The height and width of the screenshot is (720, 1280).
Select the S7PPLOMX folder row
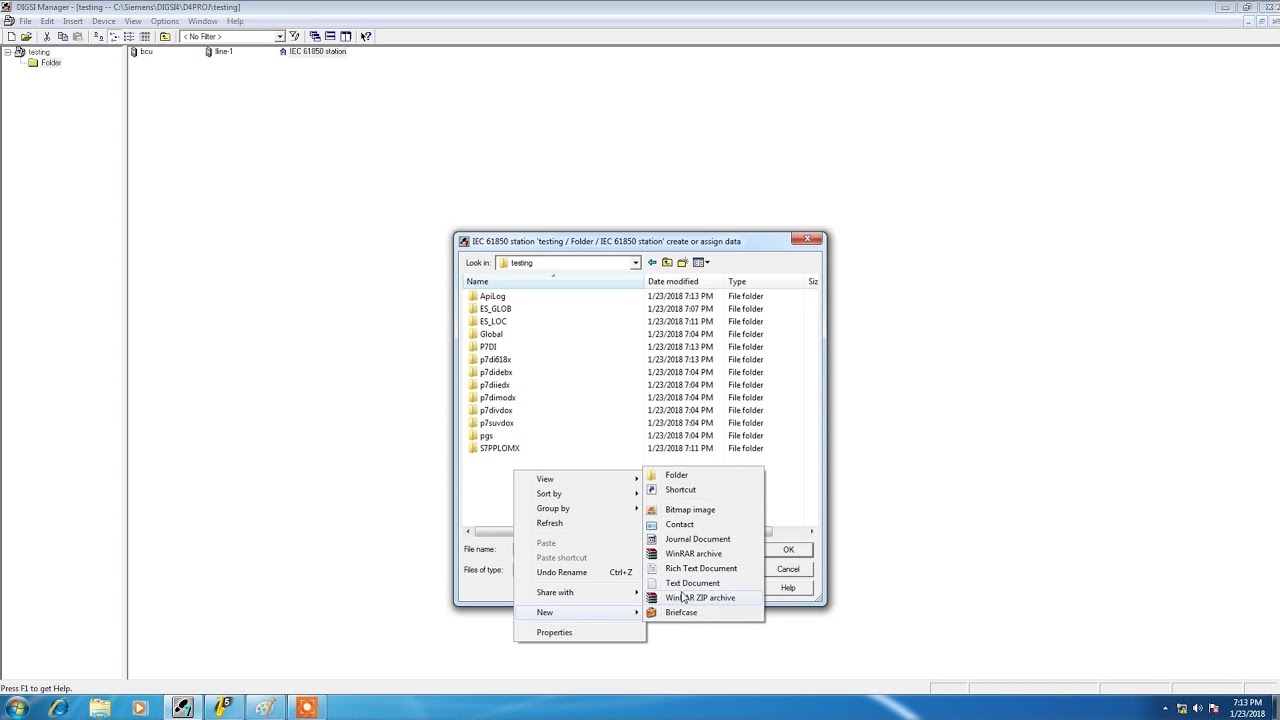640,449
